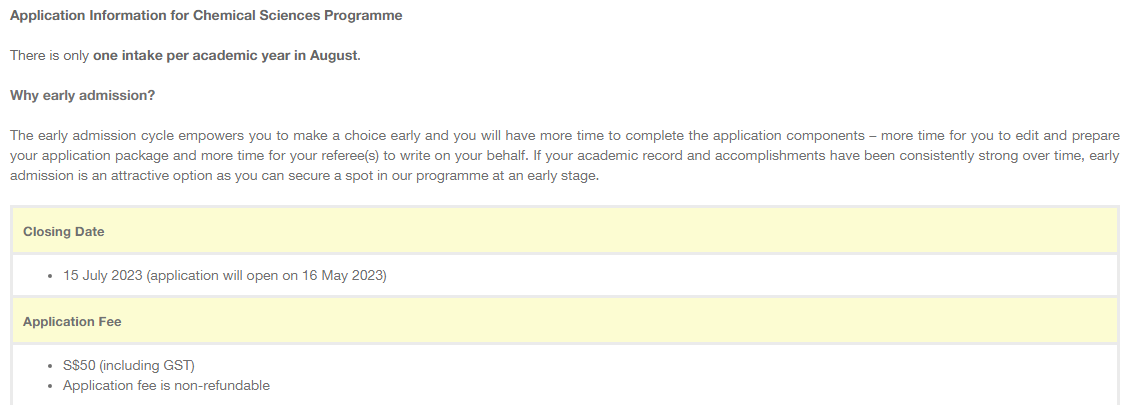Click the Closing Date section header

click(64, 232)
